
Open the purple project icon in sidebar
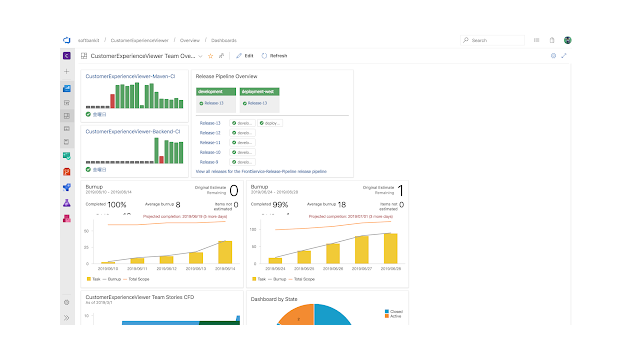(x=67, y=55)
